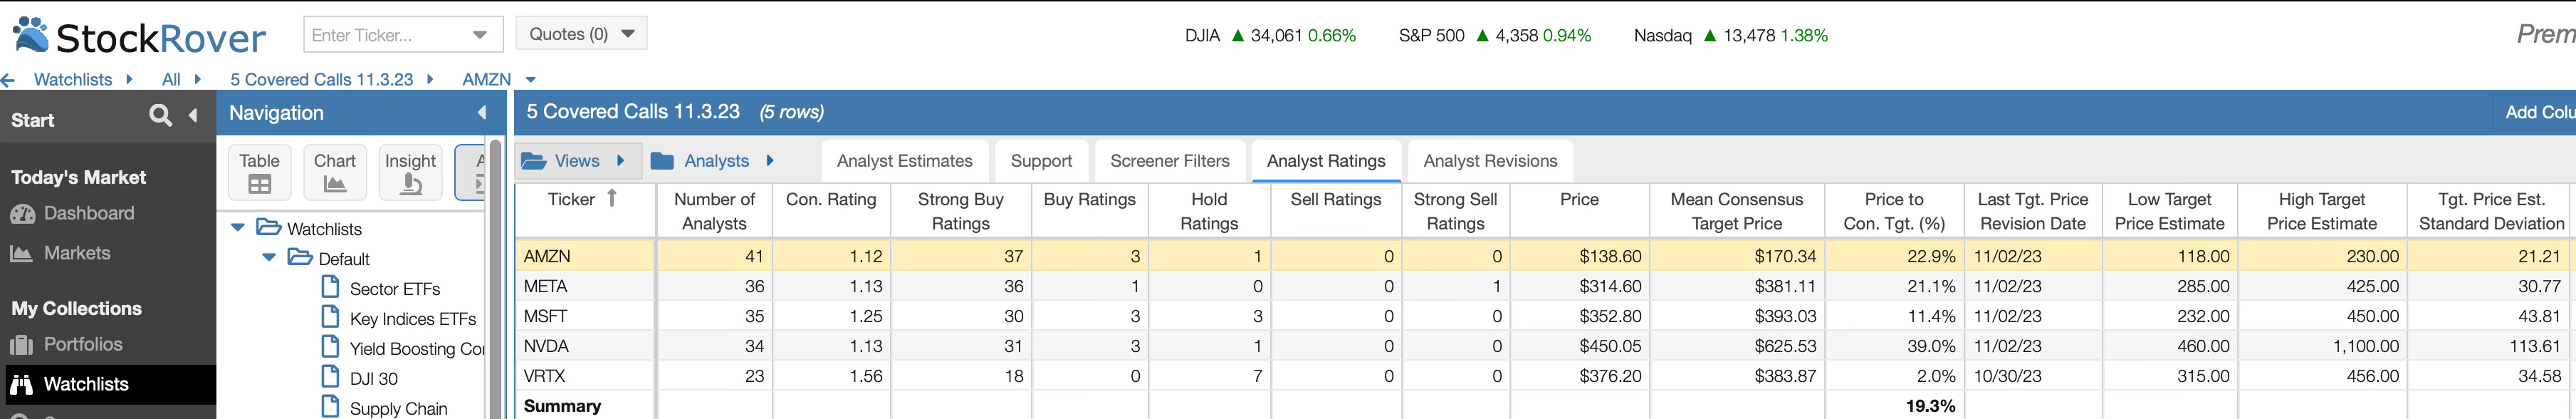Collapse the Start panel with left arrow

click(x=193, y=115)
